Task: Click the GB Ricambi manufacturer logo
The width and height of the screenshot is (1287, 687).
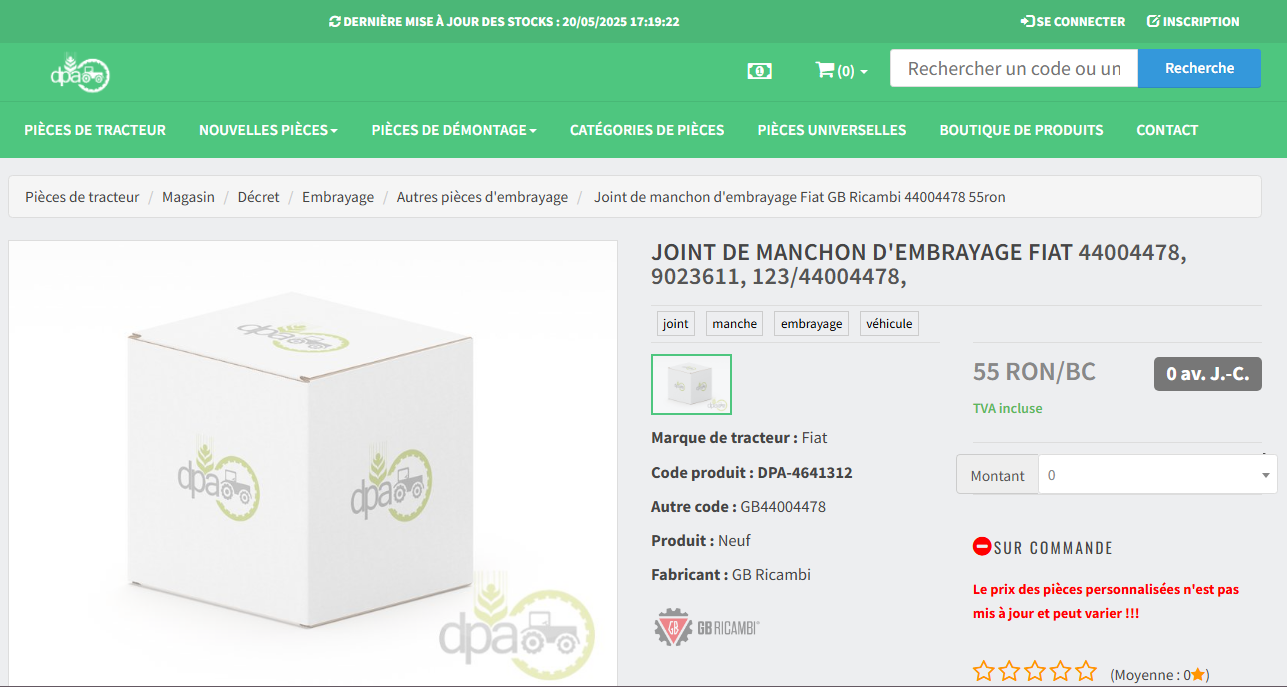Action: (707, 628)
